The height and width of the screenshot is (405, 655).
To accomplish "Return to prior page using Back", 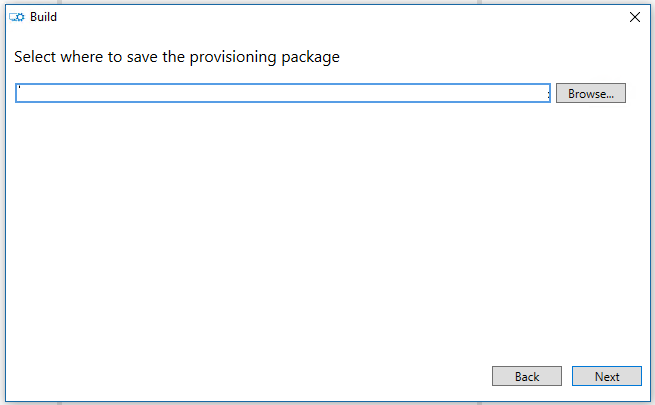I will click(x=526, y=376).
